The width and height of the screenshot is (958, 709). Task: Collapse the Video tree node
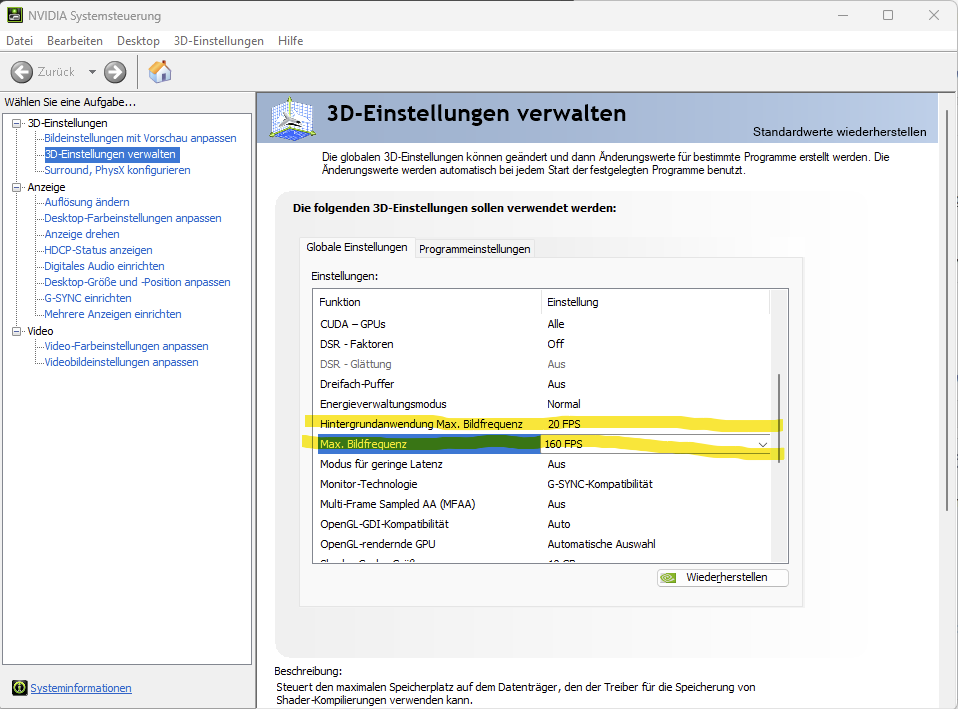[x=16, y=331]
